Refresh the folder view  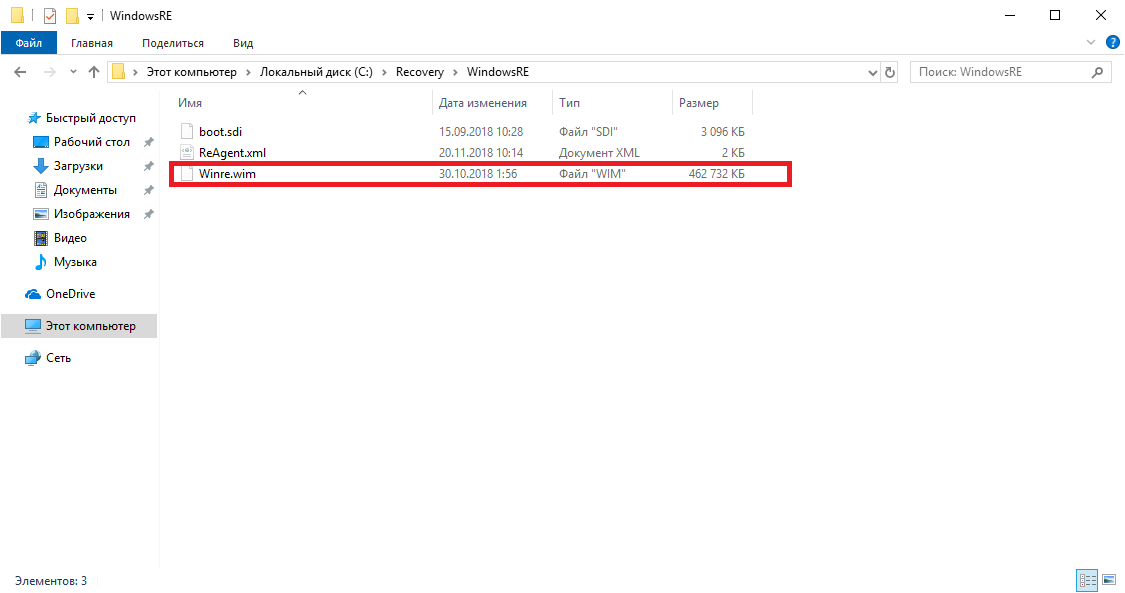tap(890, 72)
